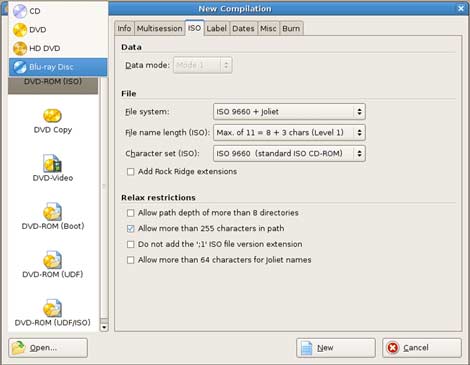Switch to the Multisession tab
Screen dimensions: 470x365
(159, 28)
